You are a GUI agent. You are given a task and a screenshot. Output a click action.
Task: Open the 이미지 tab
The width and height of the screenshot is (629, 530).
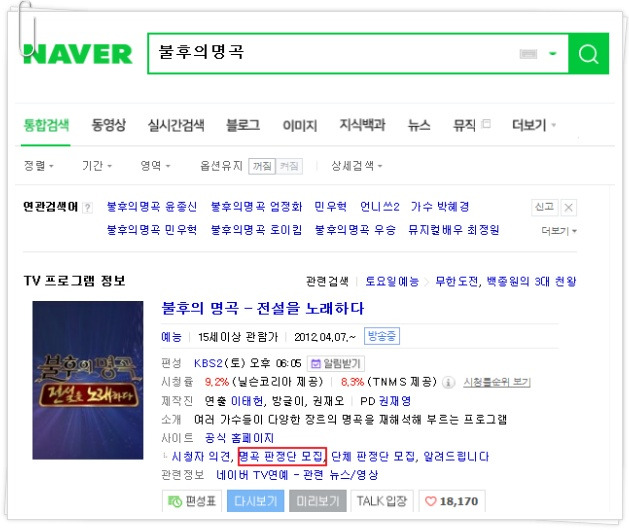[300, 125]
